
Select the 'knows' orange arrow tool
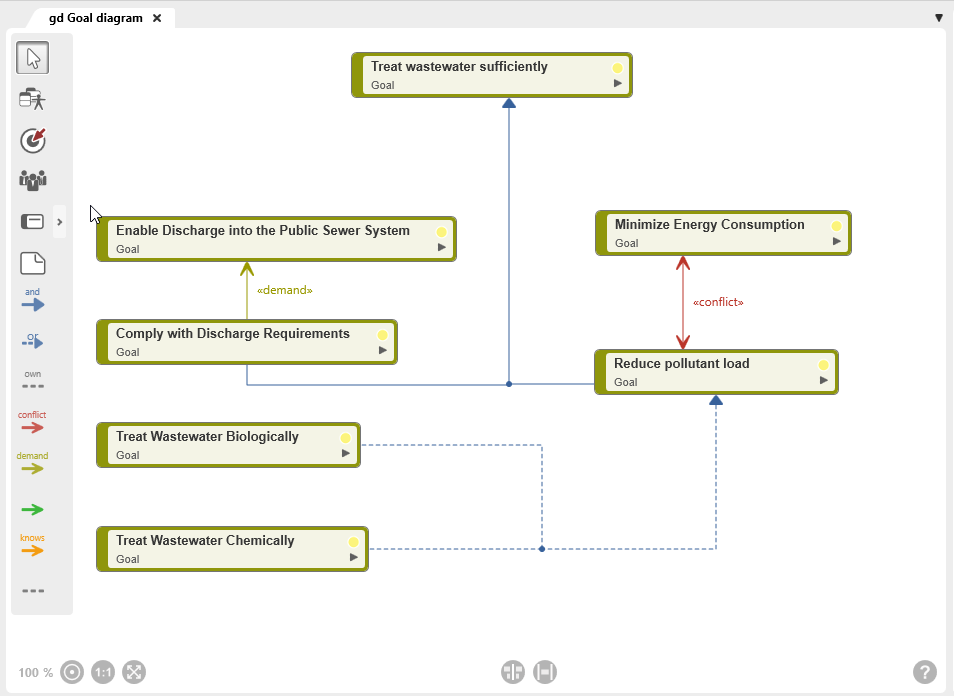pos(32,545)
